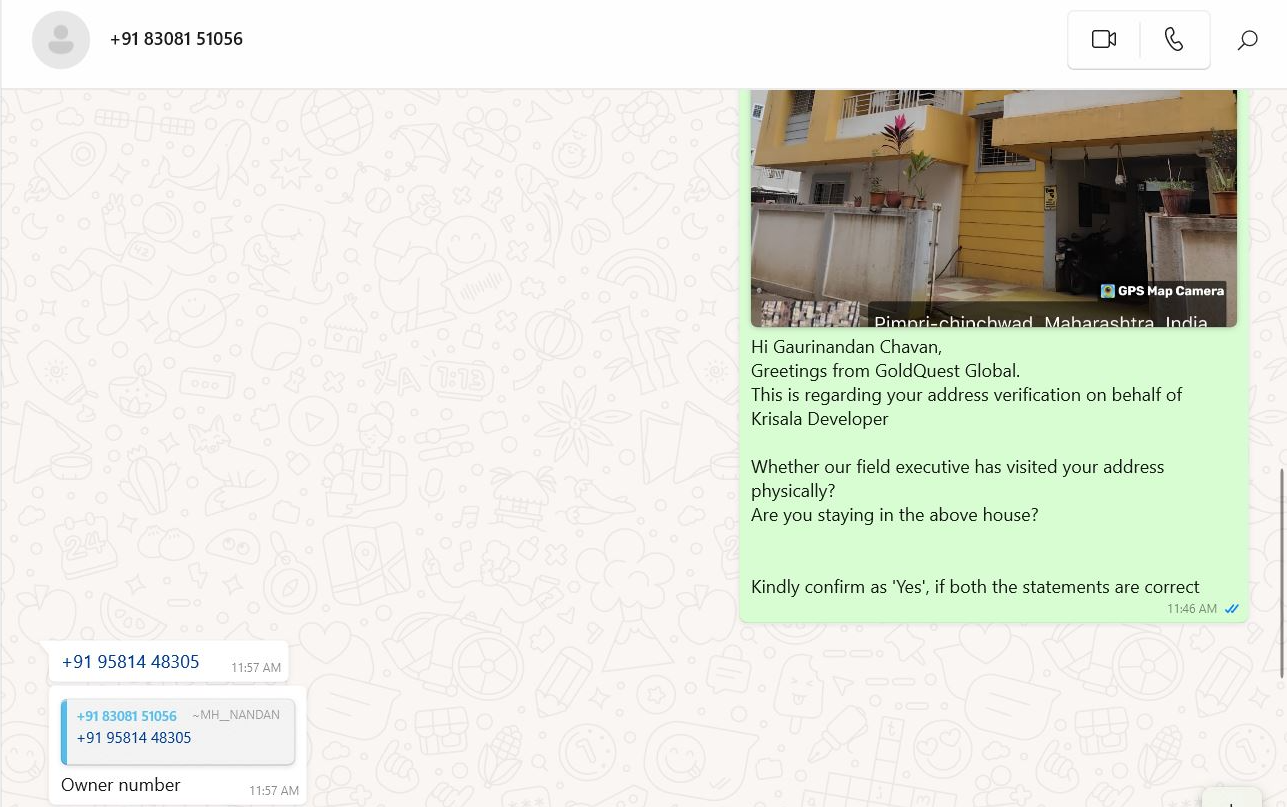The image size is (1287, 807).
Task: Click "Kindly confirm as 'Yes'" message line
Action: click(975, 587)
